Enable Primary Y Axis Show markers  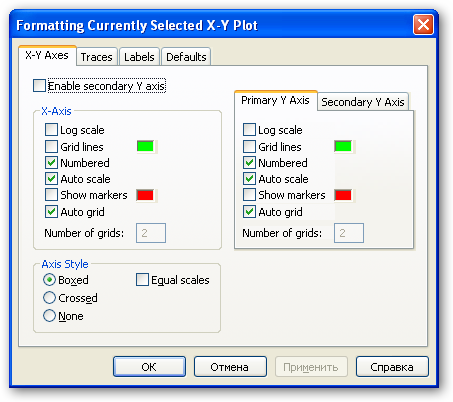click(249, 194)
